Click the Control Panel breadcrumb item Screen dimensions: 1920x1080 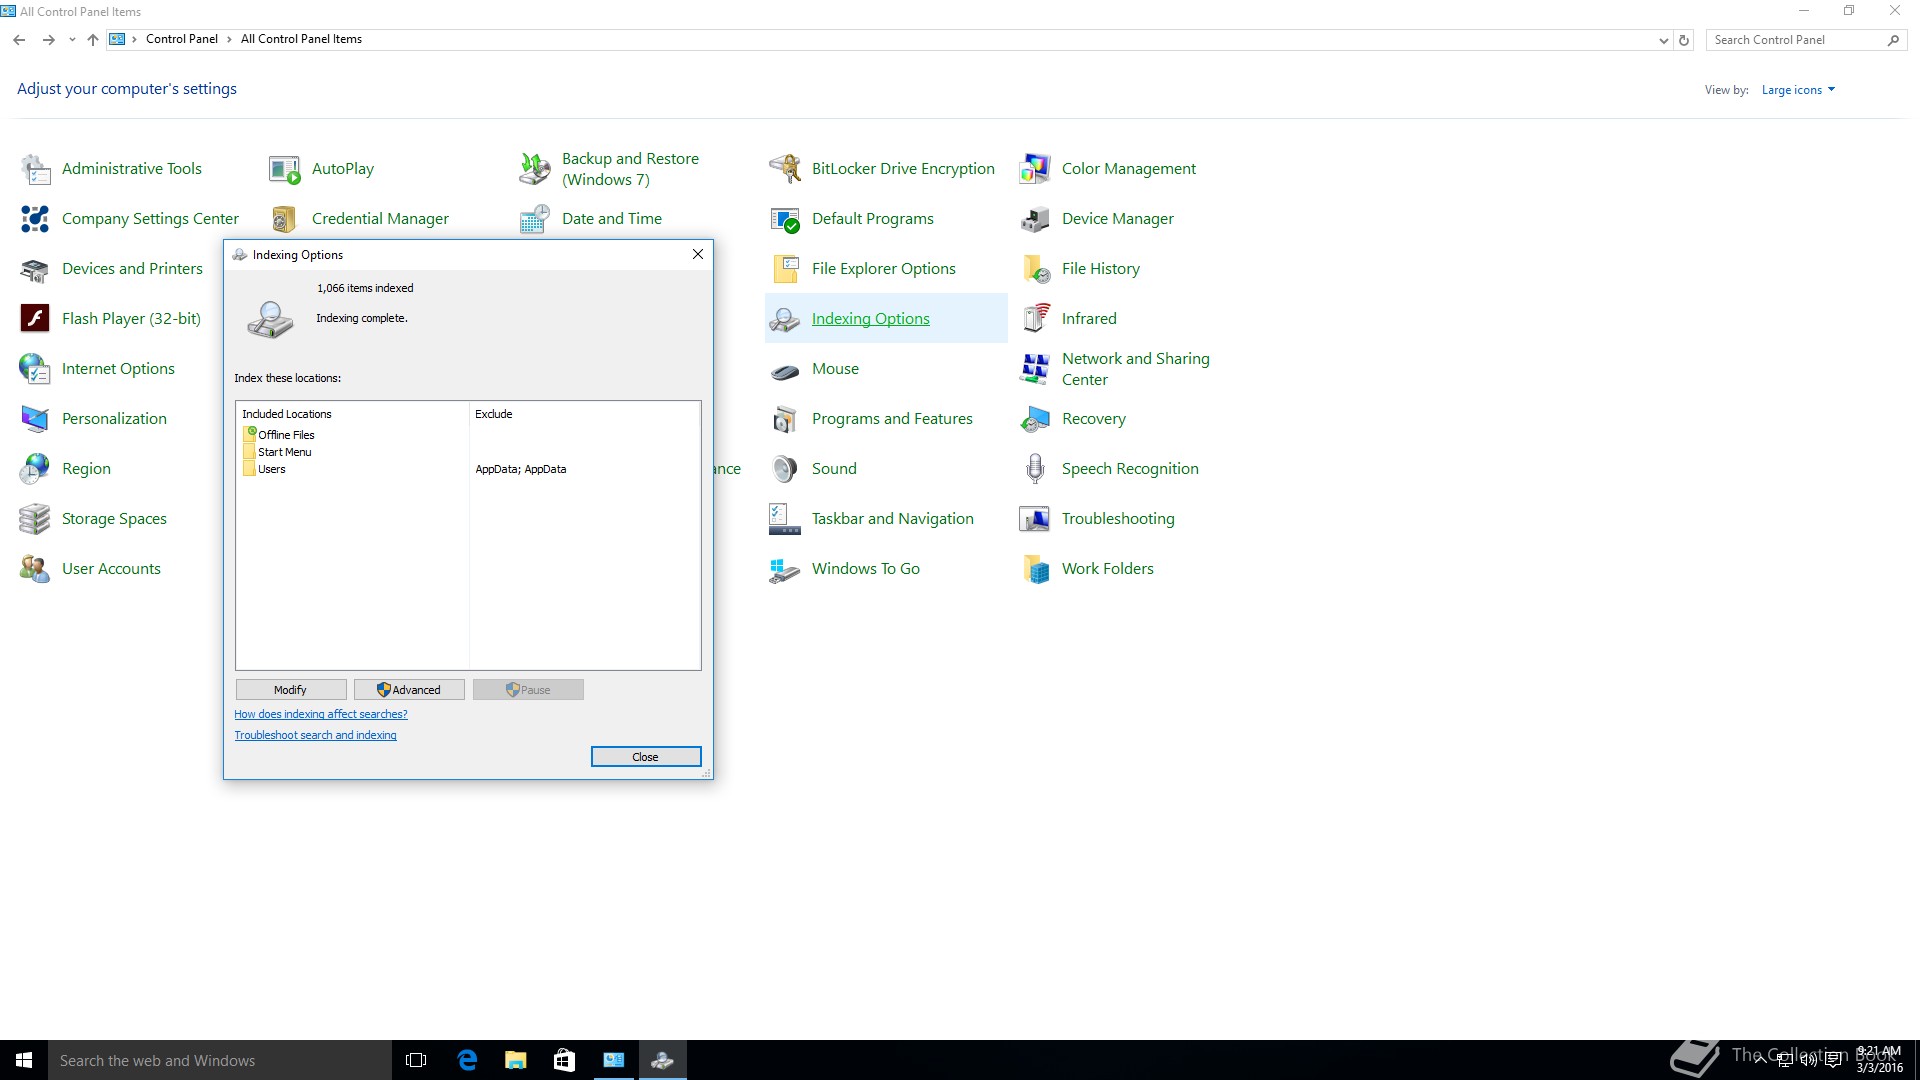181,39
